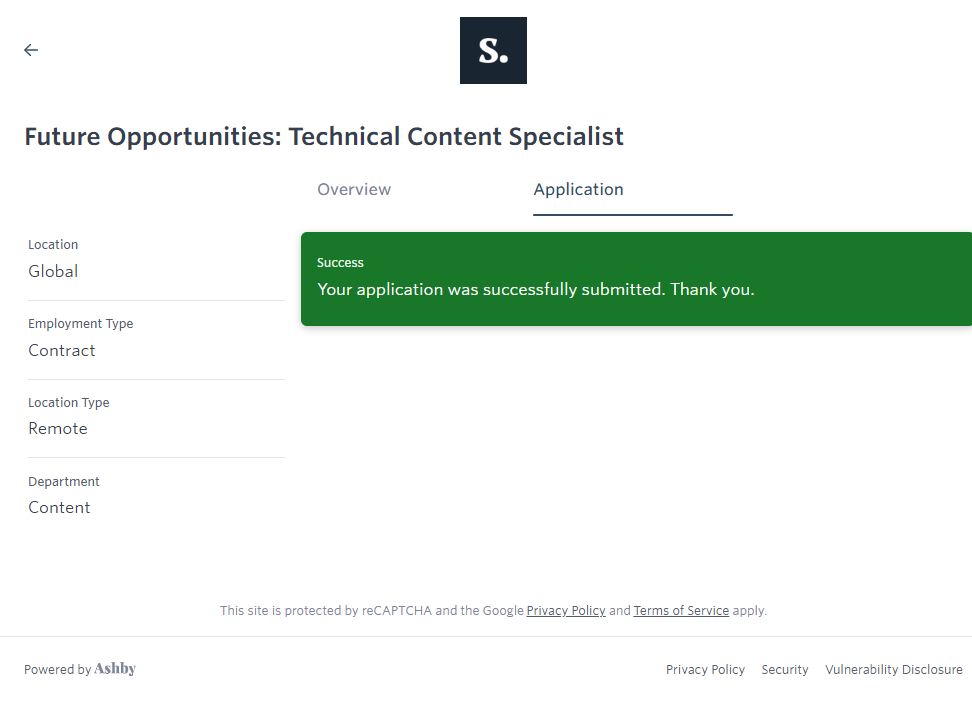972x703 pixels.
Task: Open the Terms of Service link
Action: 681,610
